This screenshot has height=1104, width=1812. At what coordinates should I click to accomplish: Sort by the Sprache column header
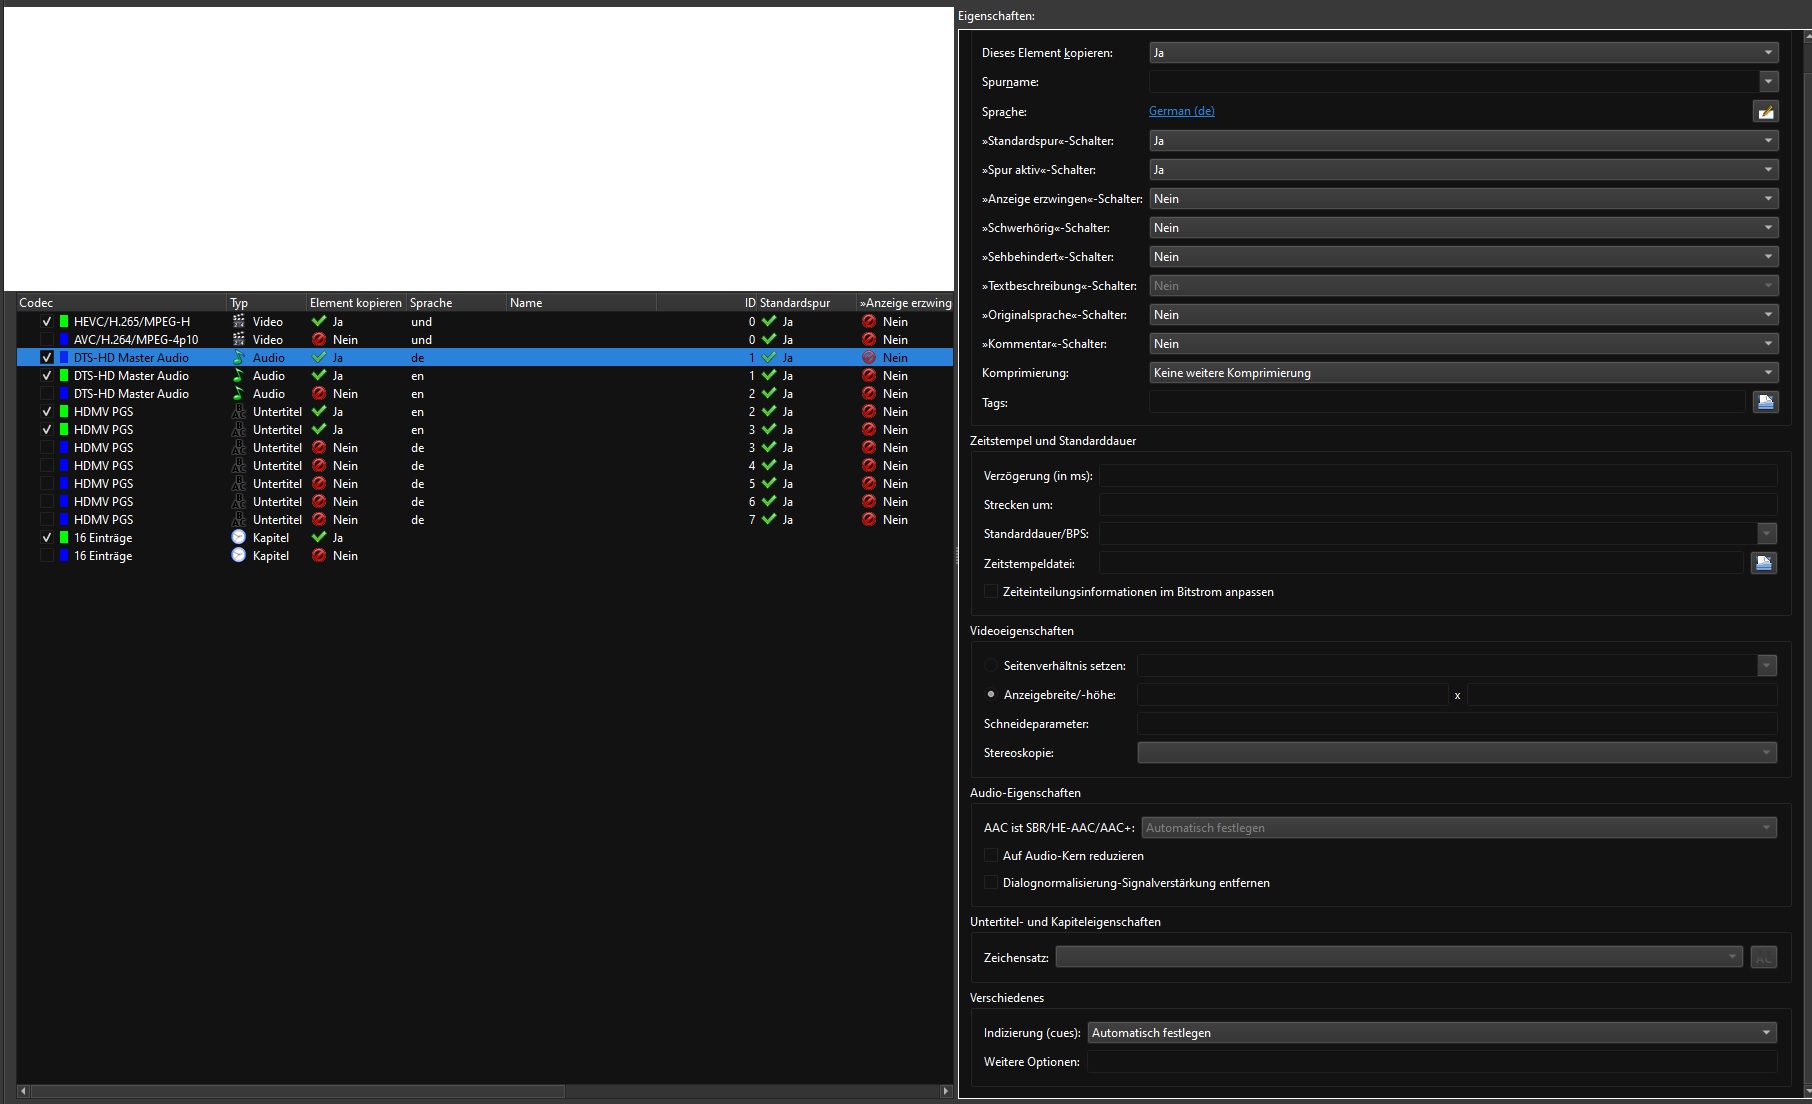456,303
